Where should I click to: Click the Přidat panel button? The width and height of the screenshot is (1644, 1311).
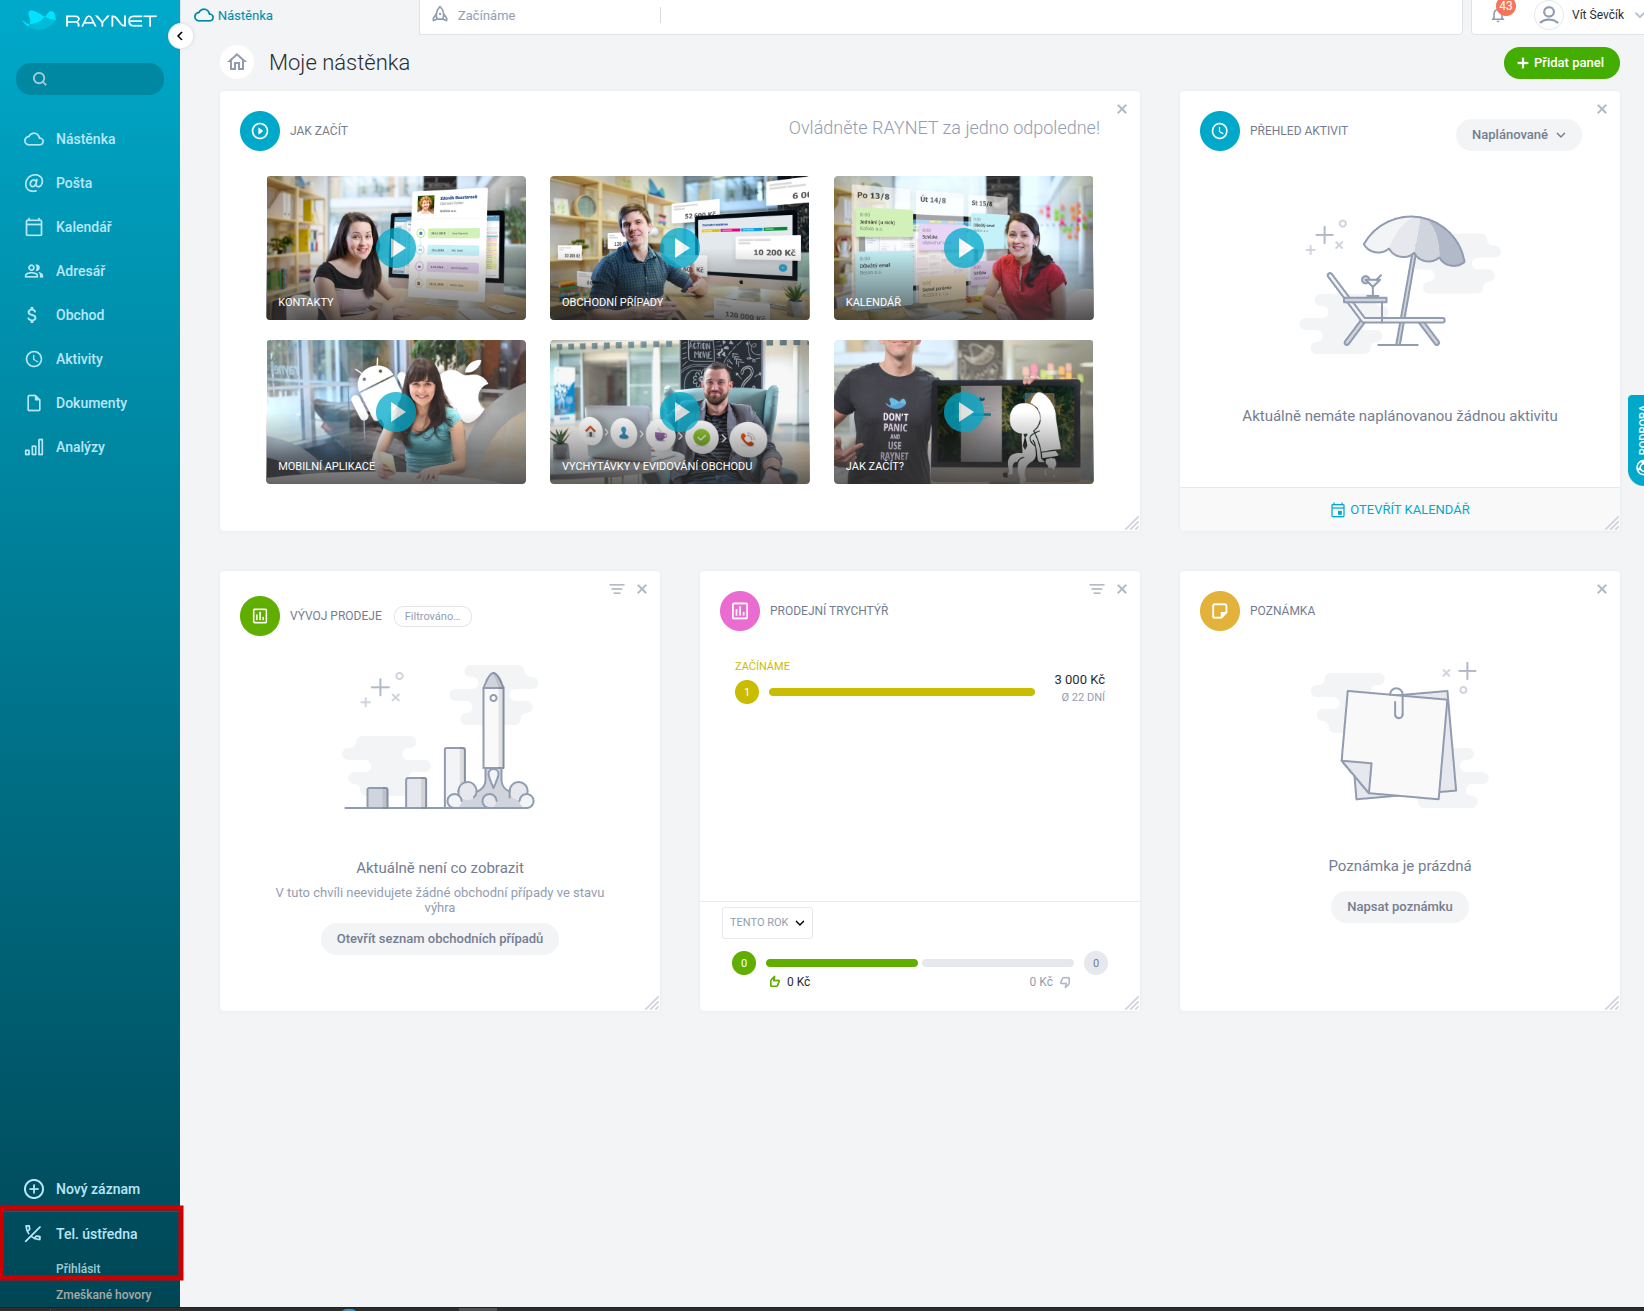pyautogui.click(x=1561, y=62)
